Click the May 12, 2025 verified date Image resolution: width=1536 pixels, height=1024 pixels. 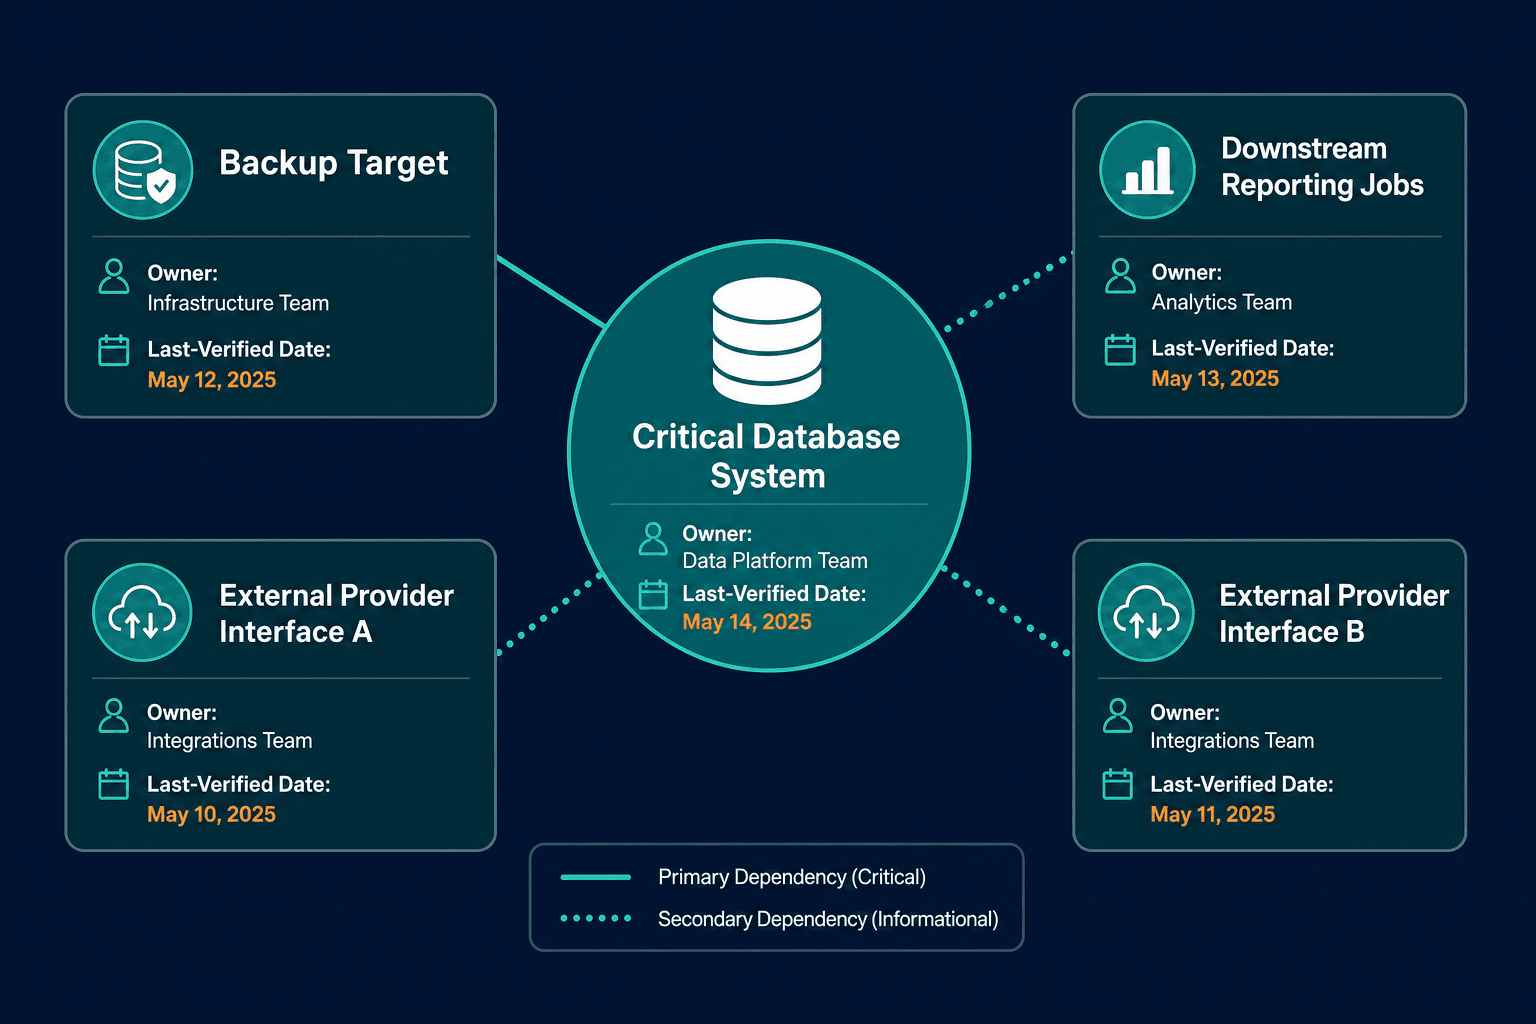(x=212, y=380)
